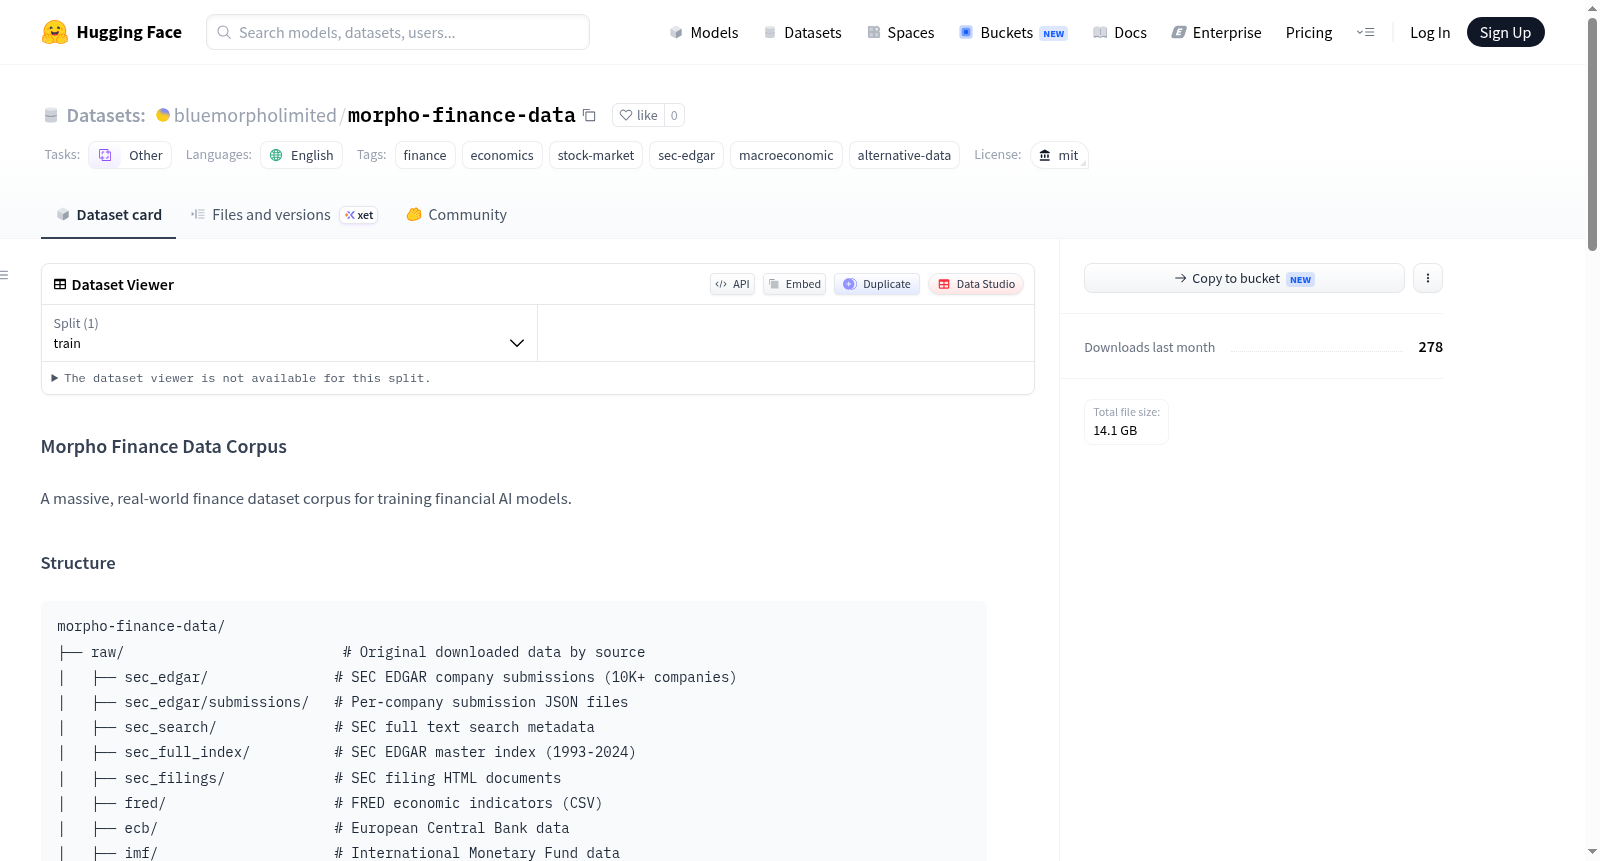Screen dimensions: 1600x861
Task: Visit the Enterprise page
Action: [1216, 32]
